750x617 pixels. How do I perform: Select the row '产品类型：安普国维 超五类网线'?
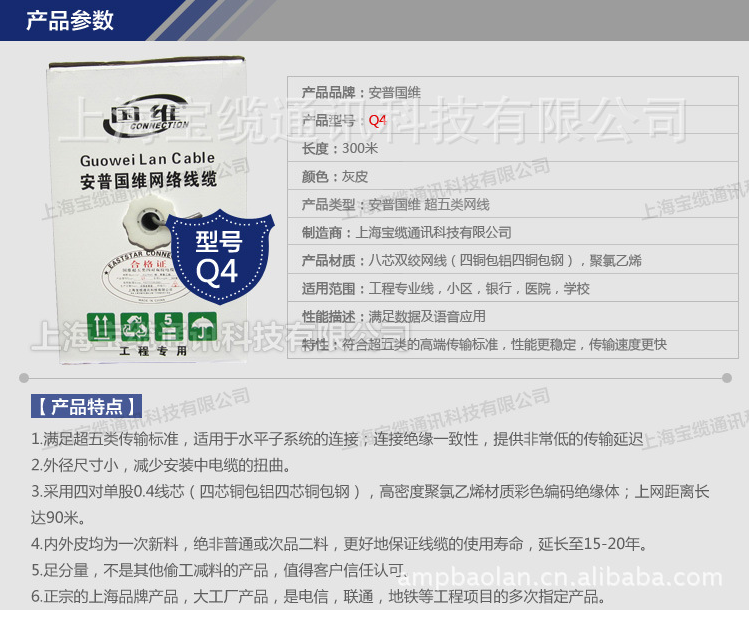[513, 204]
